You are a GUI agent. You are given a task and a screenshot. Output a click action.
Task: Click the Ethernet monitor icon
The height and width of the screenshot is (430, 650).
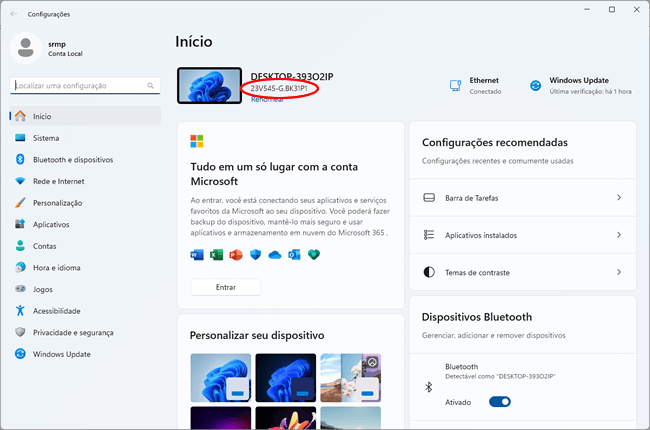click(455, 85)
